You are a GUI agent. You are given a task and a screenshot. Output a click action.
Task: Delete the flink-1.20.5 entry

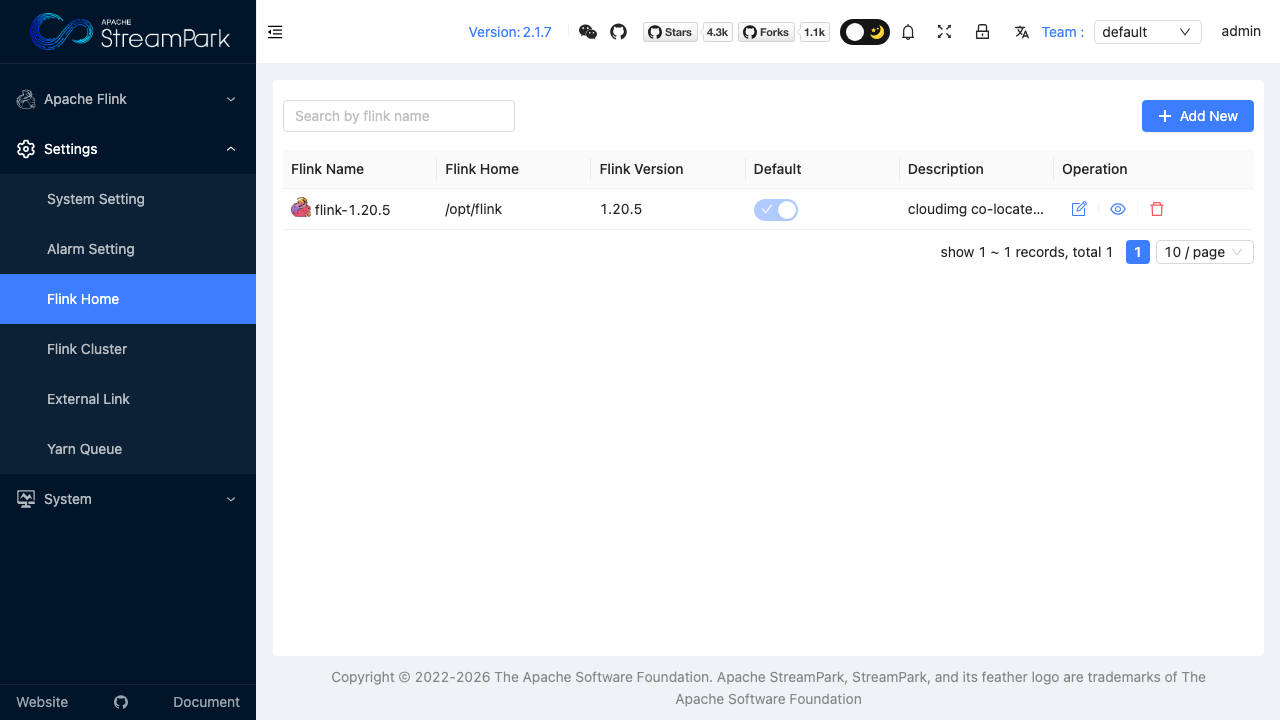click(x=1157, y=209)
